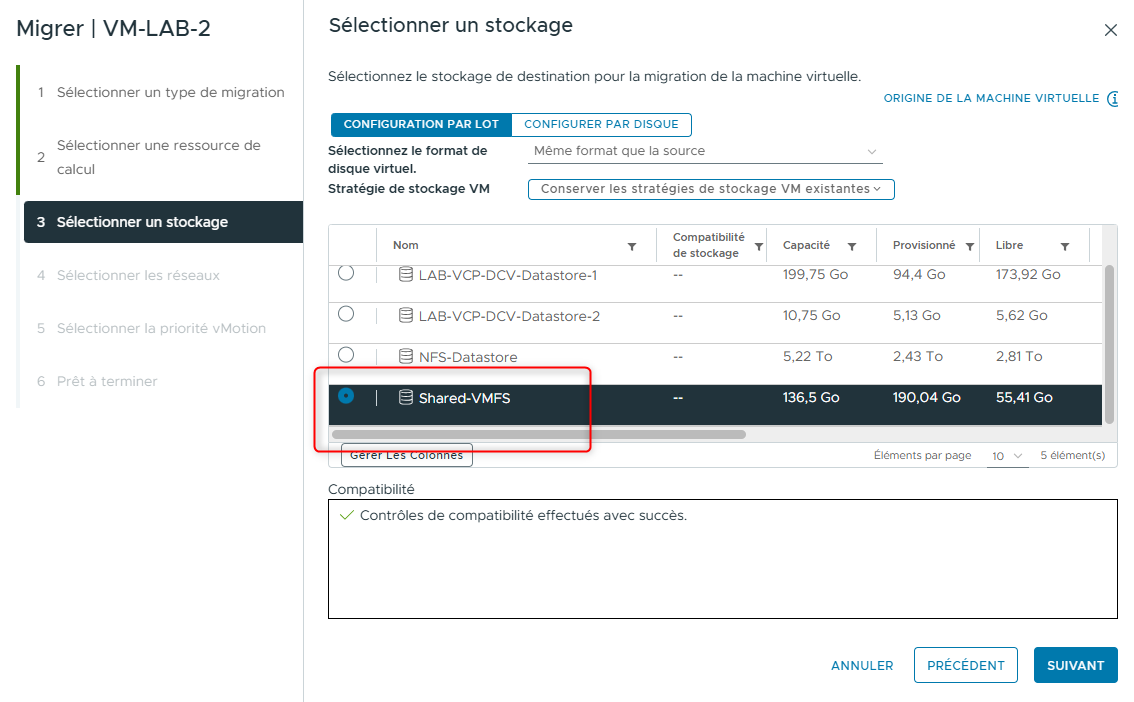Switch to the CONFIGURER PAR DISQUE tab
Image resolution: width=1134 pixels, height=702 pixels.
[601, 124]
